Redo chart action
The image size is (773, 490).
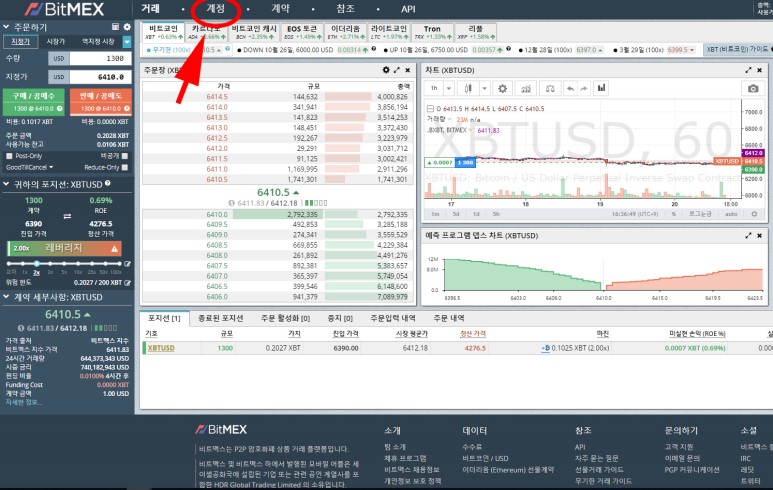click(x=584, y=88)
